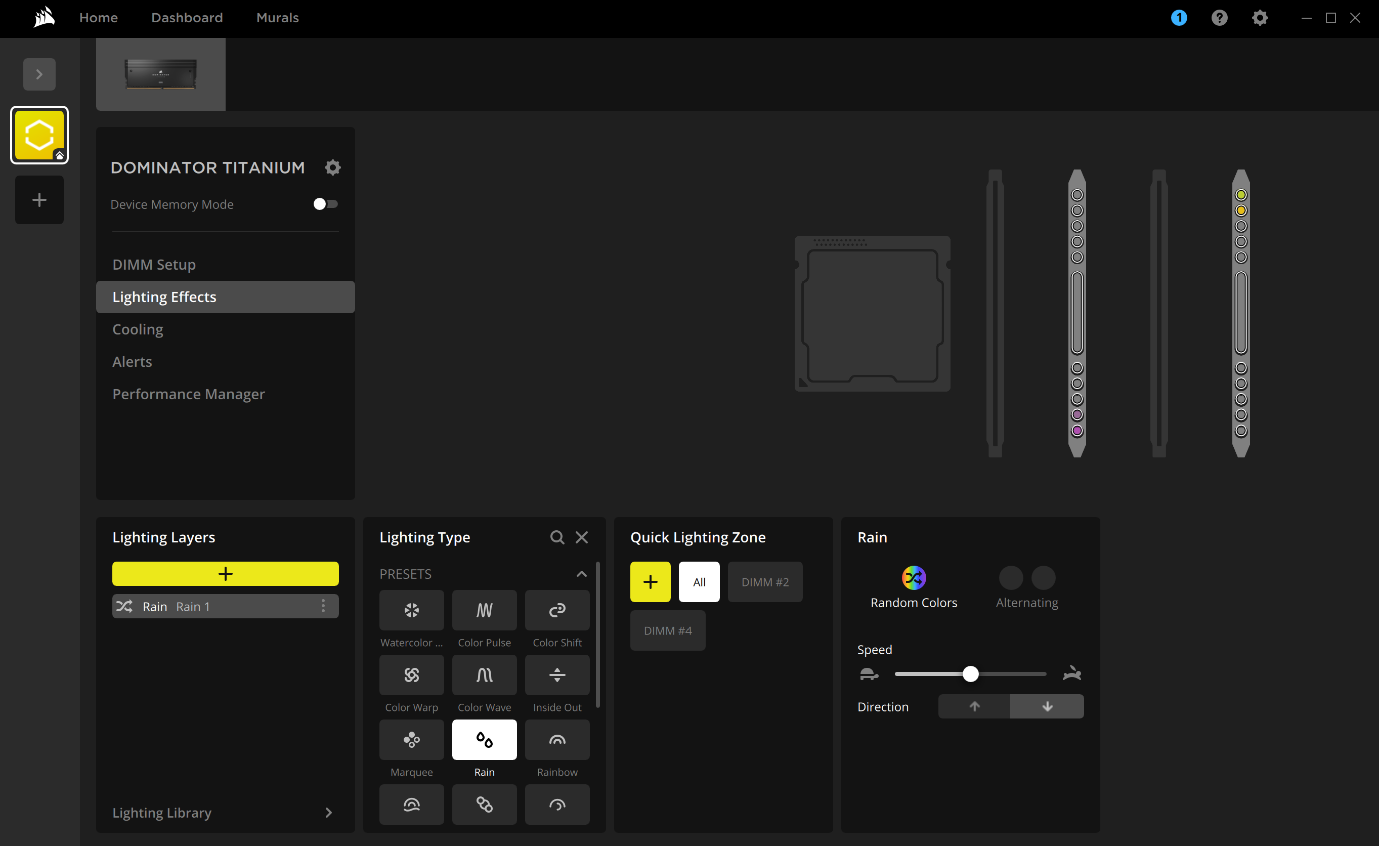Set rain direction to up arrow

pos(975,706)
